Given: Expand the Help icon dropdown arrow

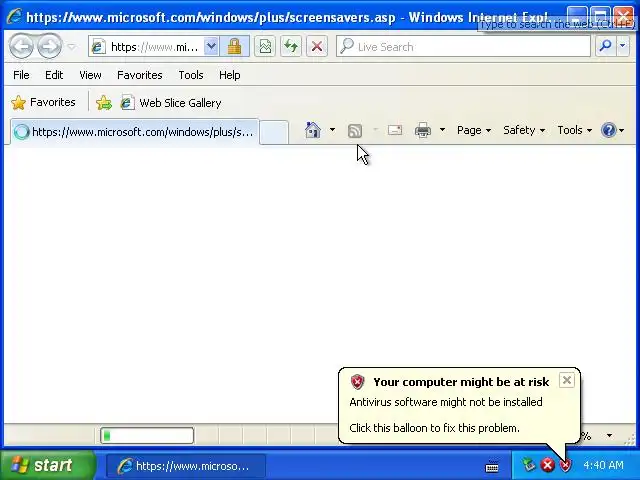Looking at the screenshot, I should tap(622, 131).
